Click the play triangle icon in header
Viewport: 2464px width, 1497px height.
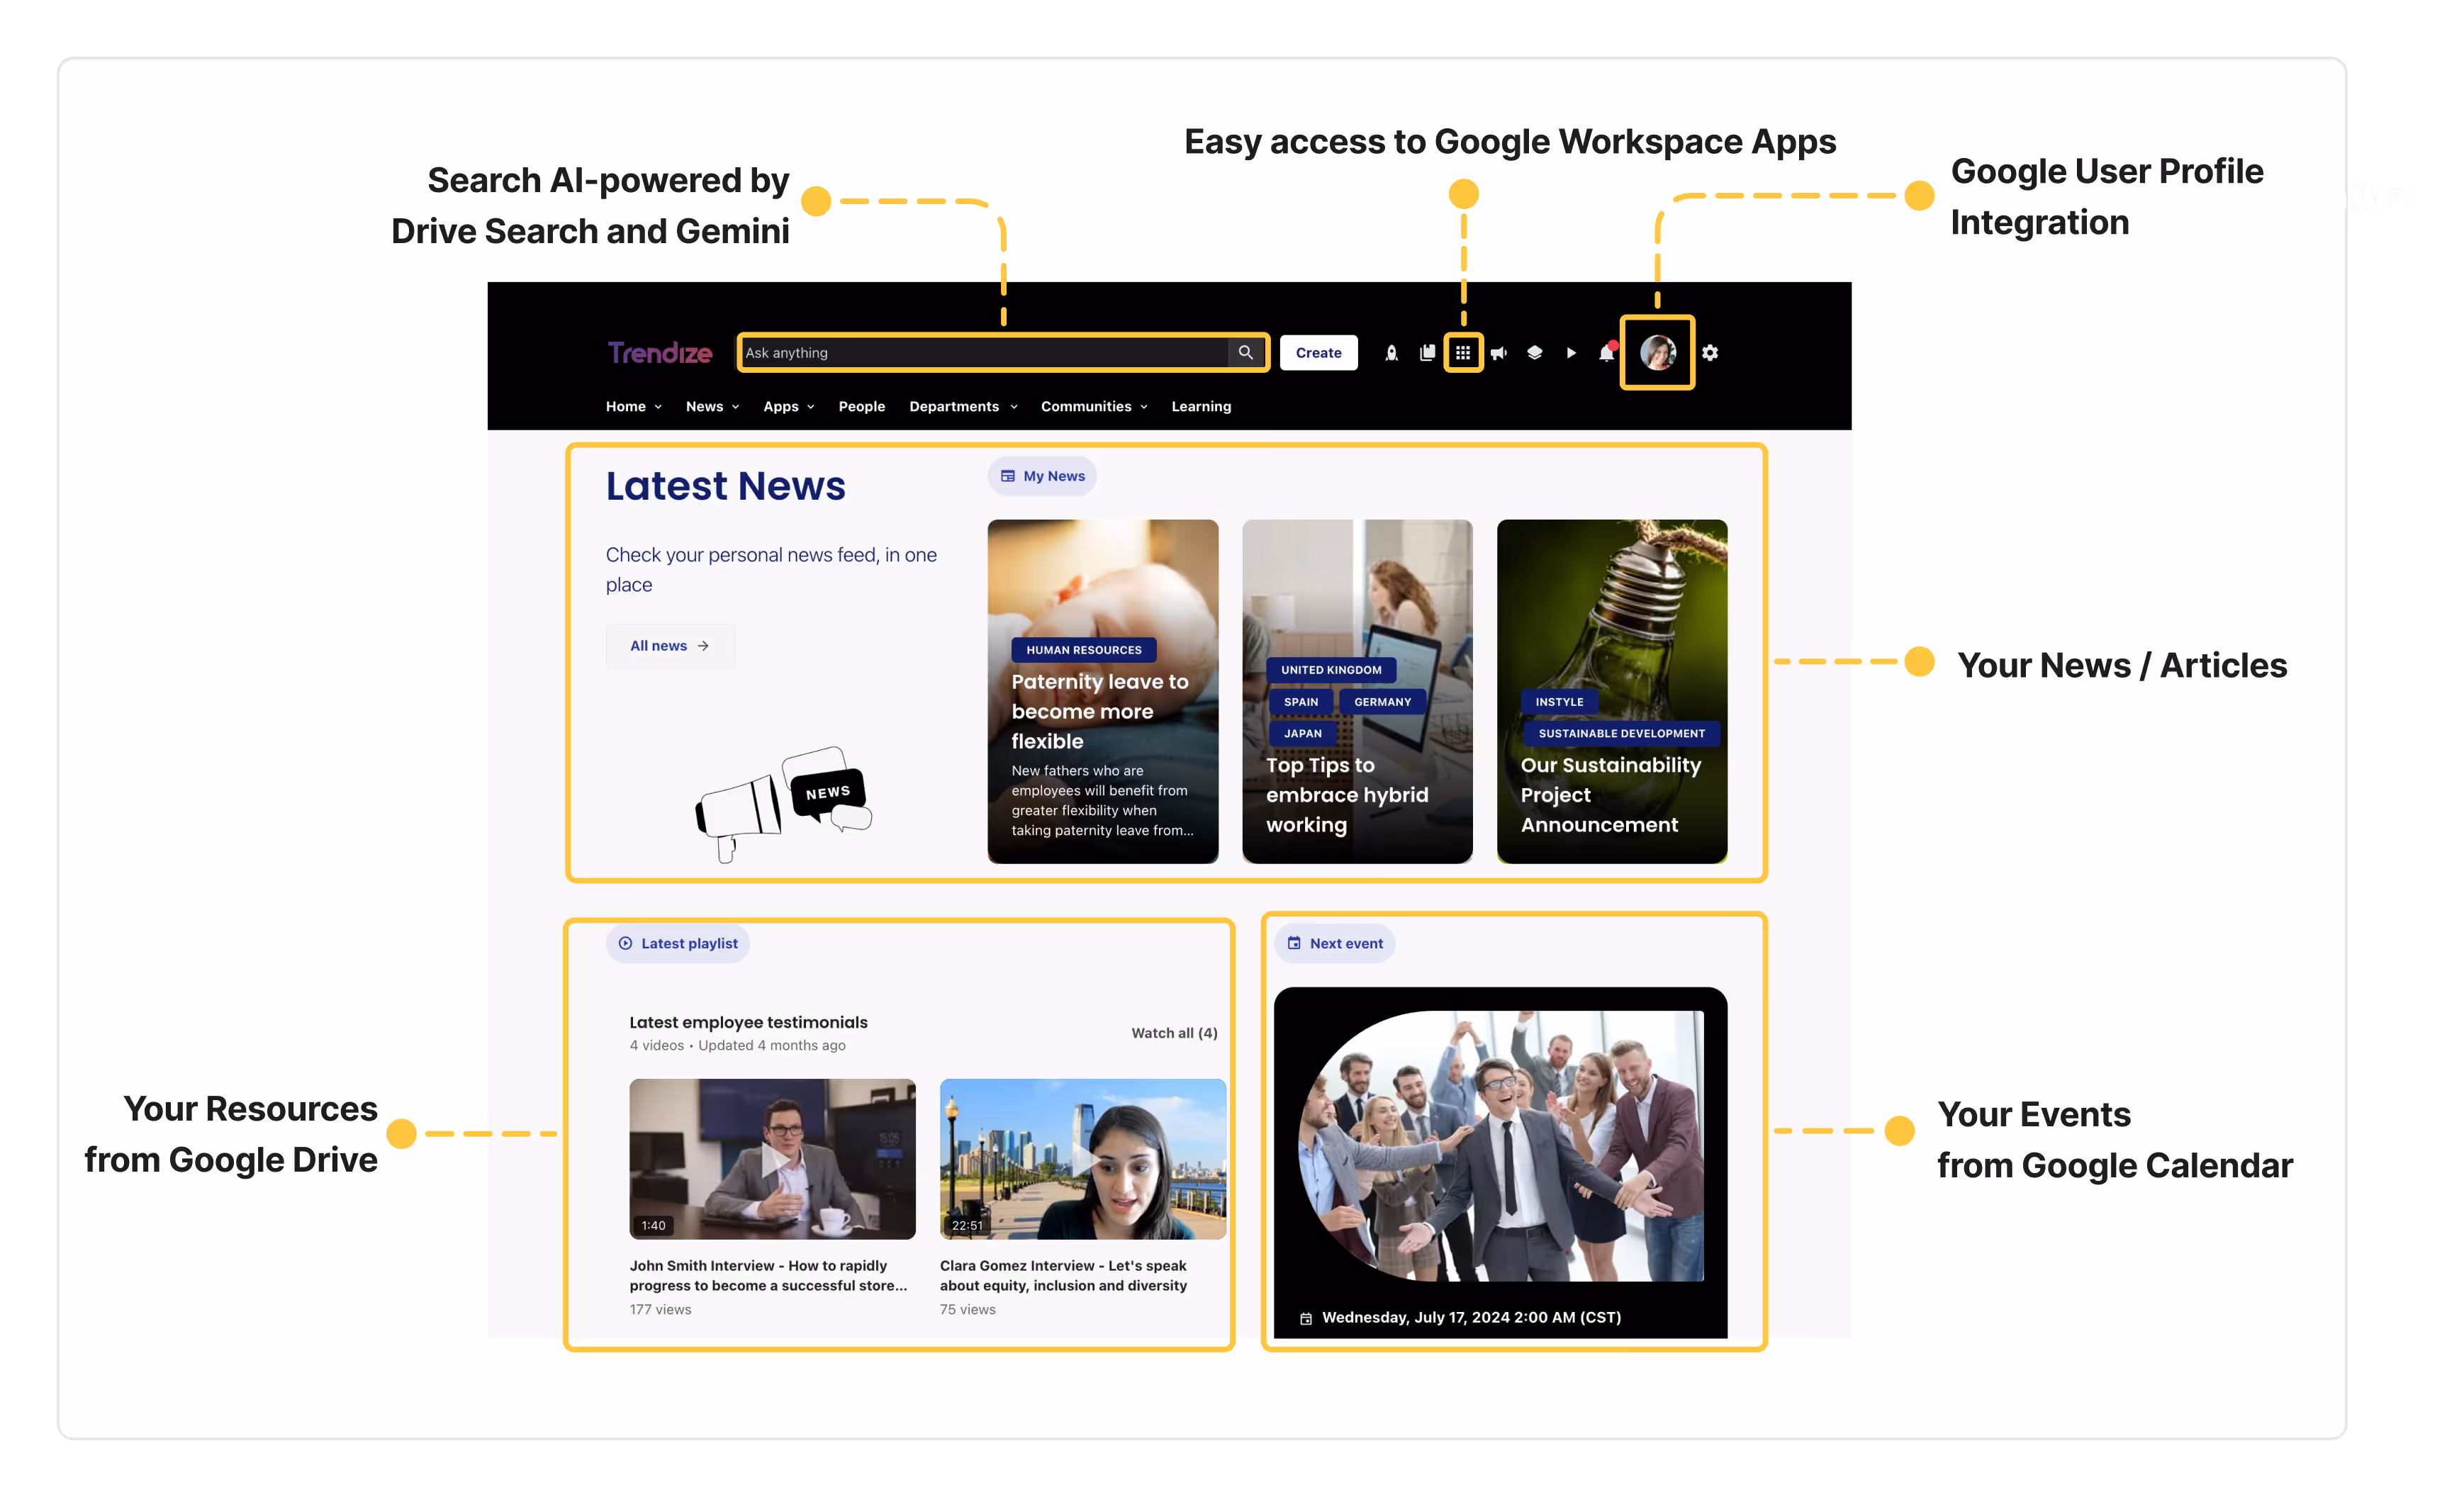point(1571,353)
